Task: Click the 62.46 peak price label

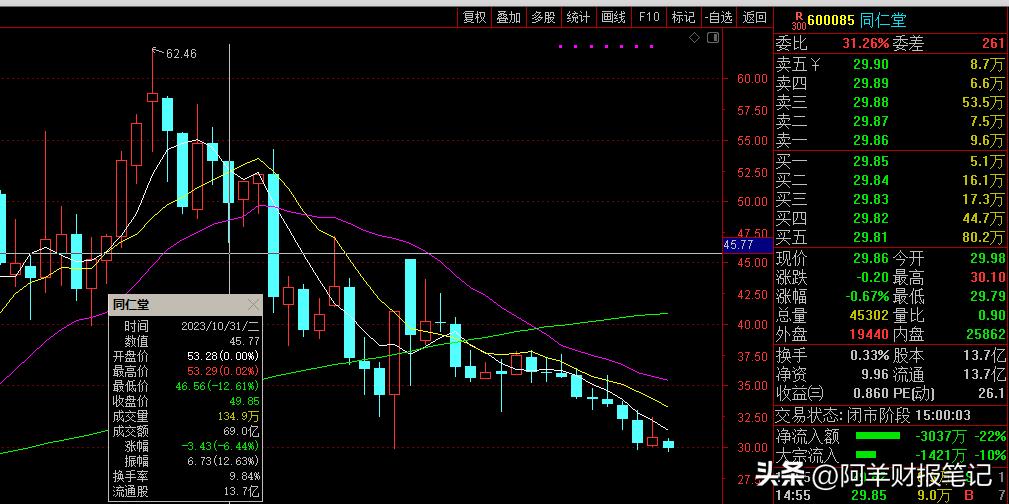Action: point(181,54)
